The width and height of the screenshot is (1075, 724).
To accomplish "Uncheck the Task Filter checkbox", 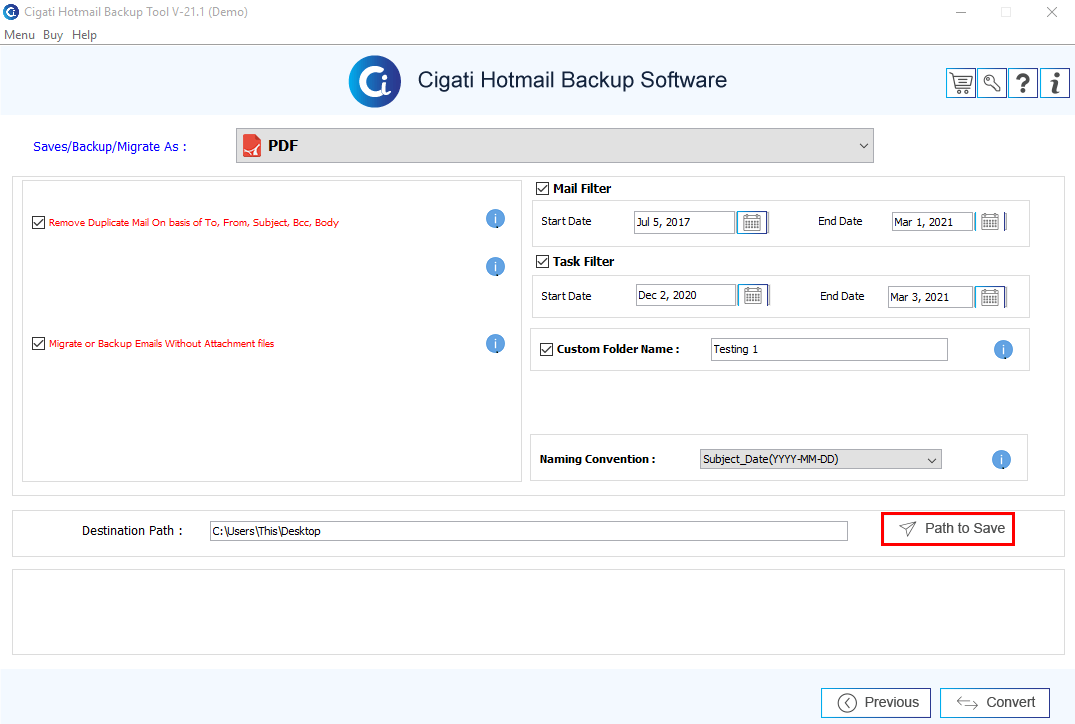I will point(542,261).
